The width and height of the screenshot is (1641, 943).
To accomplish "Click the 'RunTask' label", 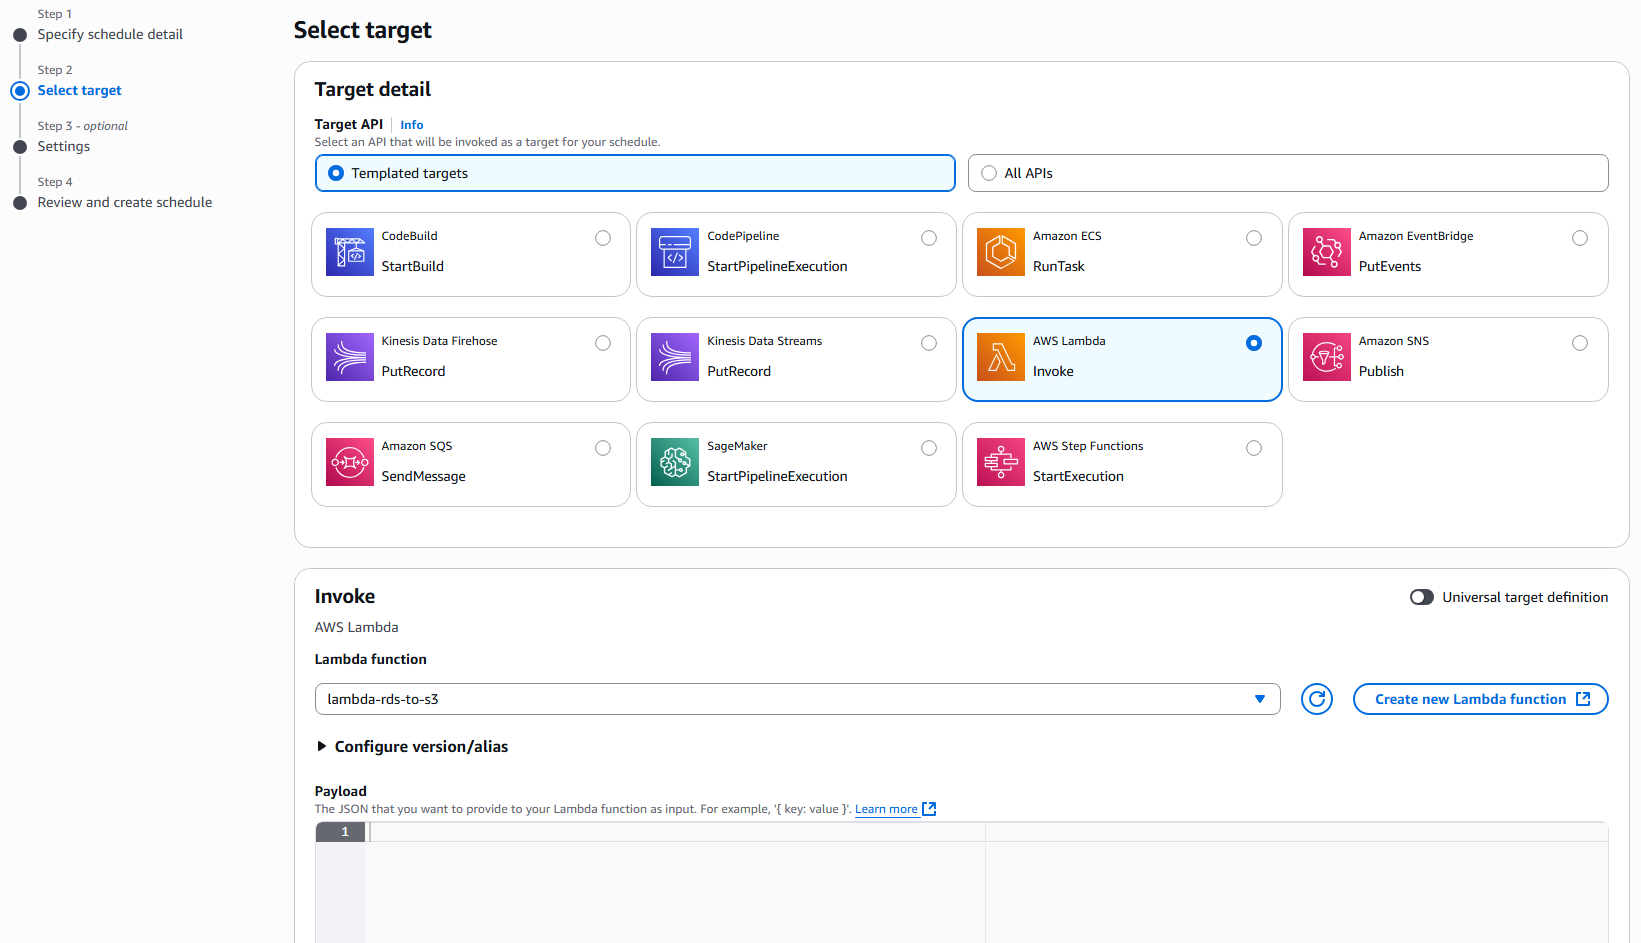I will point(1058,266).
